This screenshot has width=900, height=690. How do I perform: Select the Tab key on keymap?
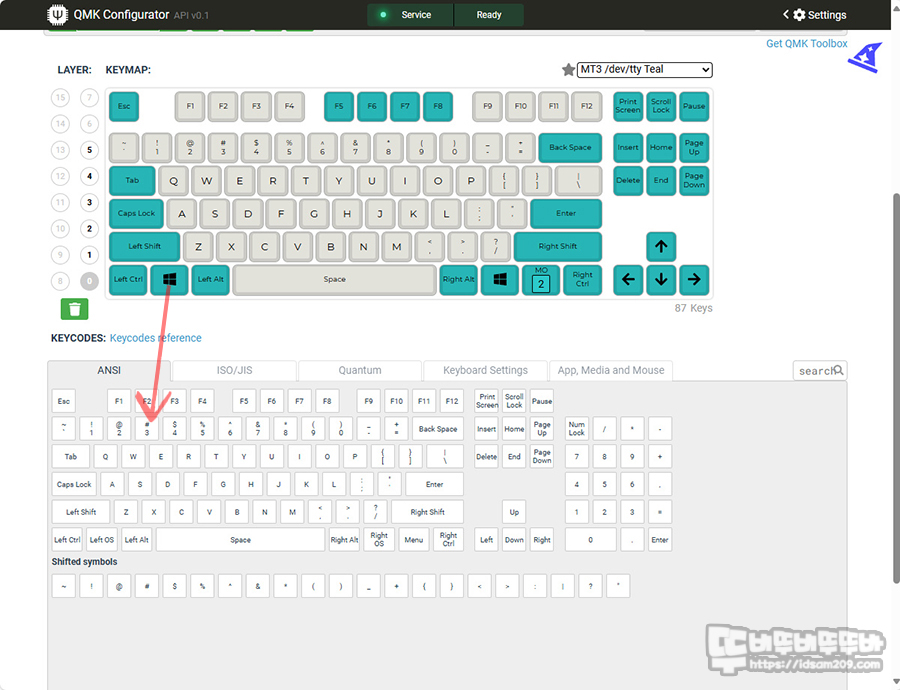point(132,180)
